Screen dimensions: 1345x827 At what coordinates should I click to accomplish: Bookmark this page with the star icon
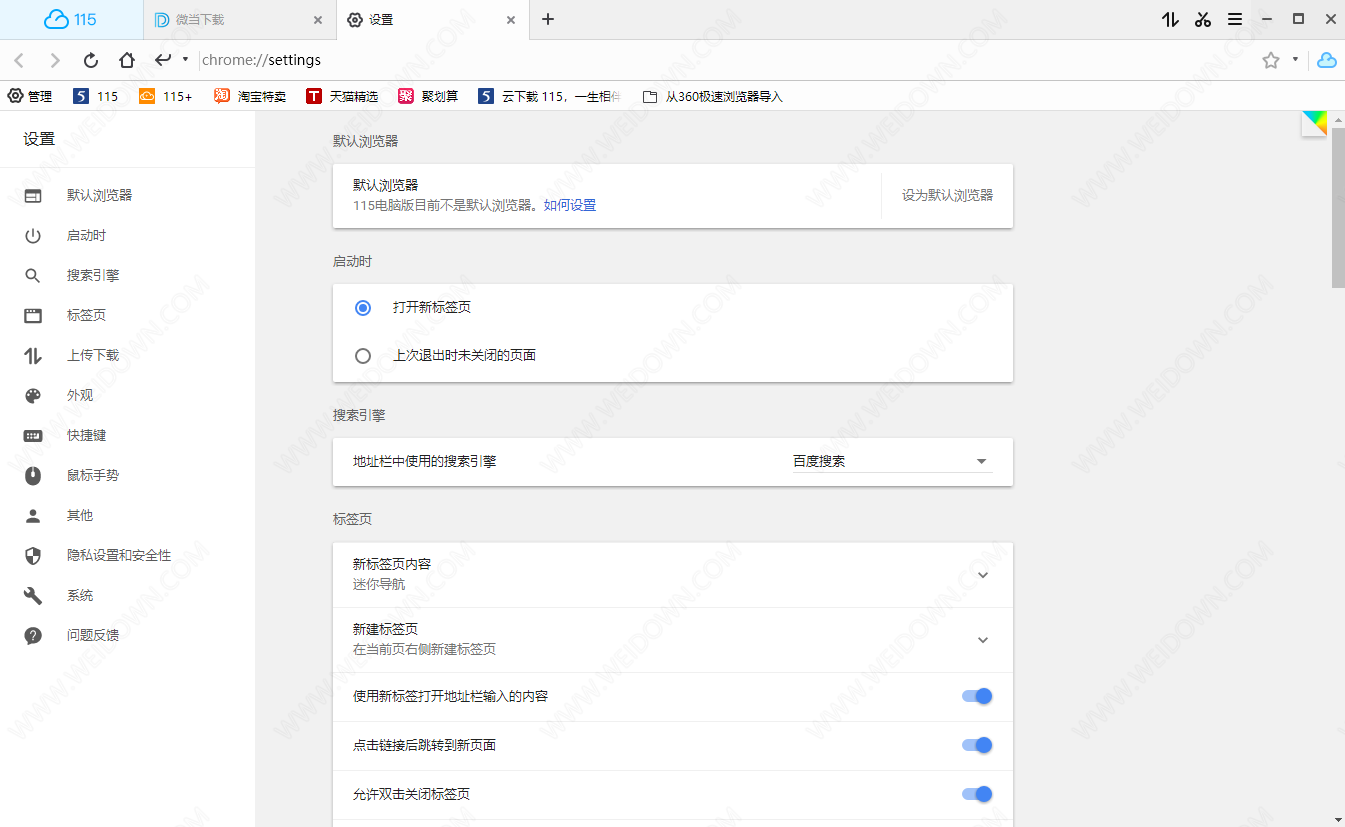coord(1271,60)
